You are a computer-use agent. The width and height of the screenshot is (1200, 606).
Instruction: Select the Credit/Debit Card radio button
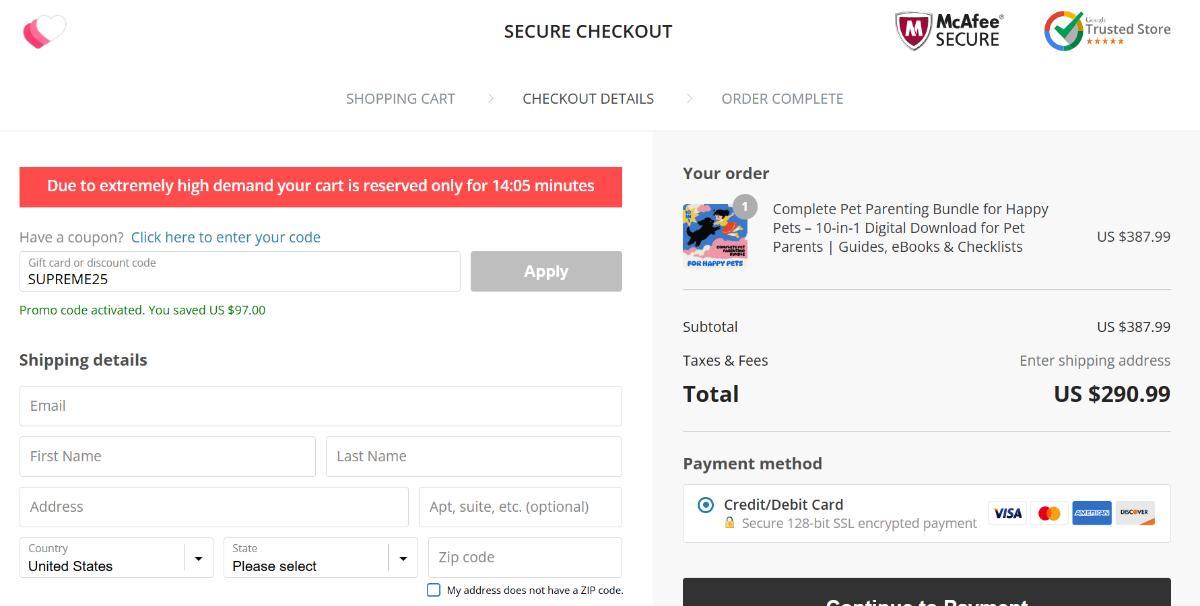(706, 505)
